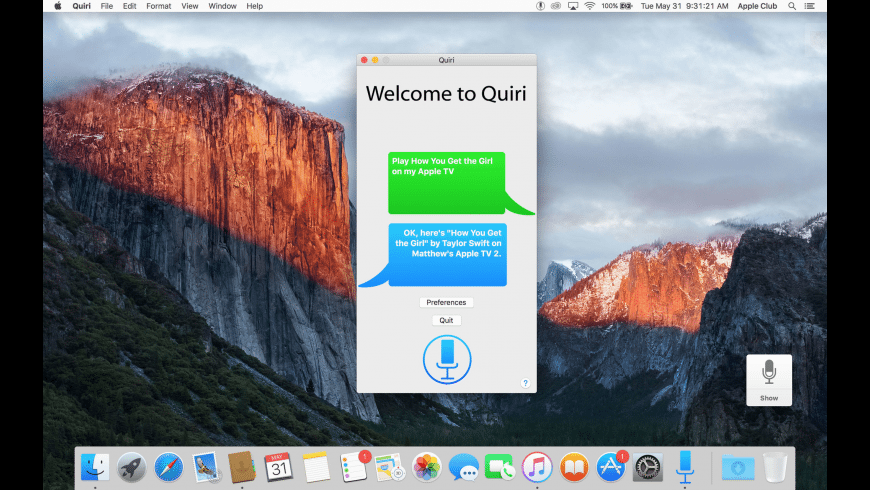Open iBooks in the Dock
The image size is (870, 490).
574,467
